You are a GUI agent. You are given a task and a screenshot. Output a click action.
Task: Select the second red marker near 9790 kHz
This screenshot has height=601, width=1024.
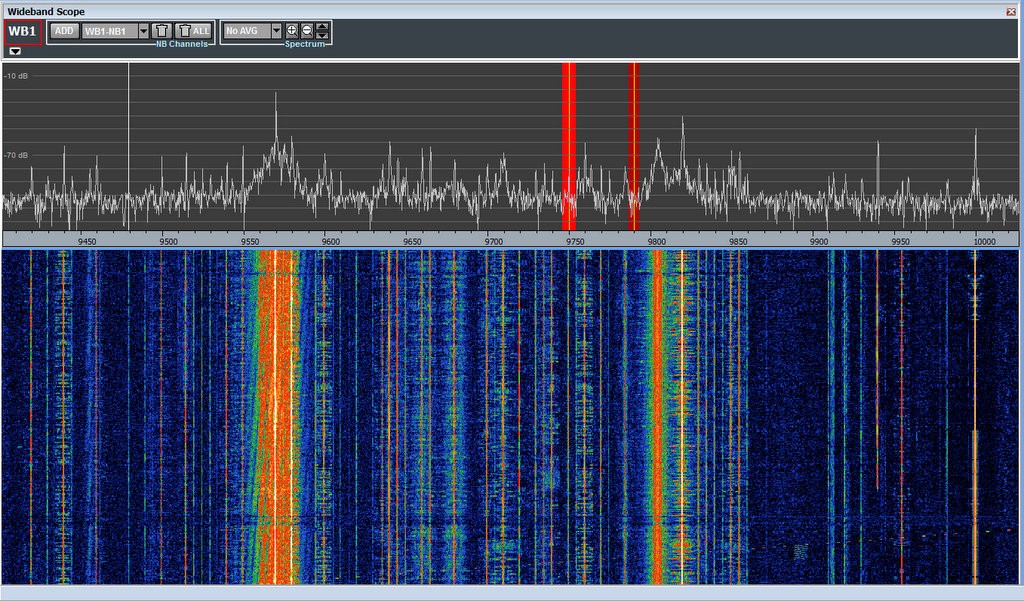tap(633, 150)
